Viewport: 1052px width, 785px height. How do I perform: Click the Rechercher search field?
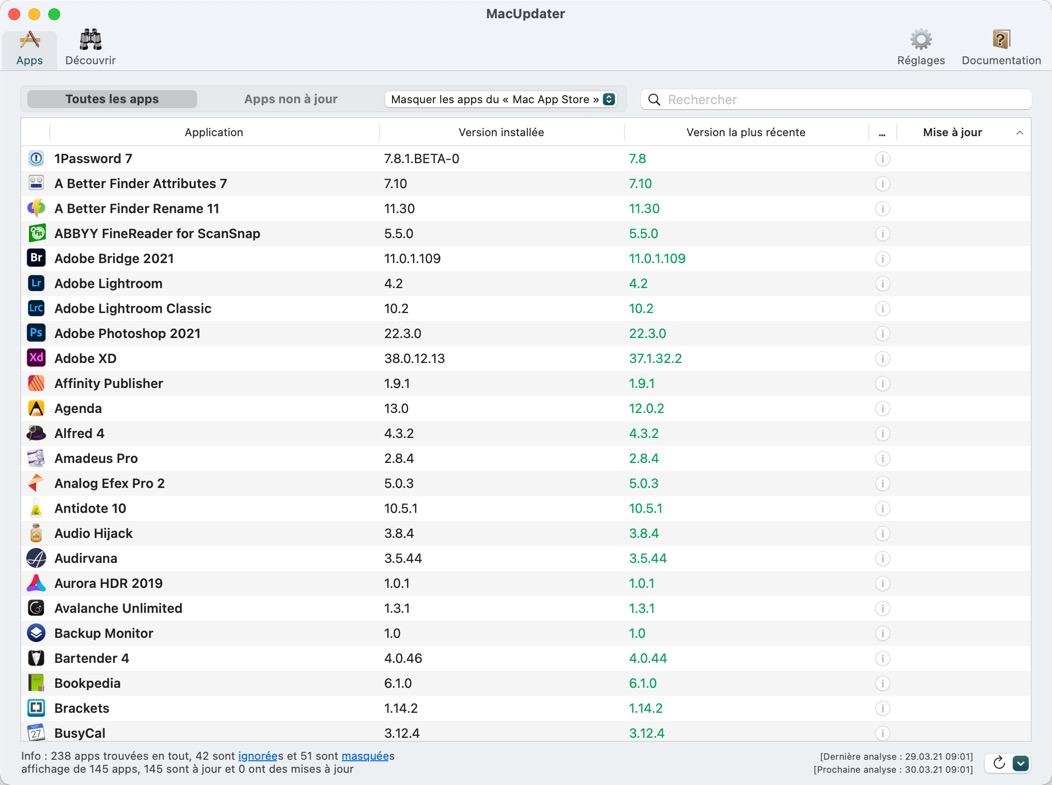(x=836, y=99)
